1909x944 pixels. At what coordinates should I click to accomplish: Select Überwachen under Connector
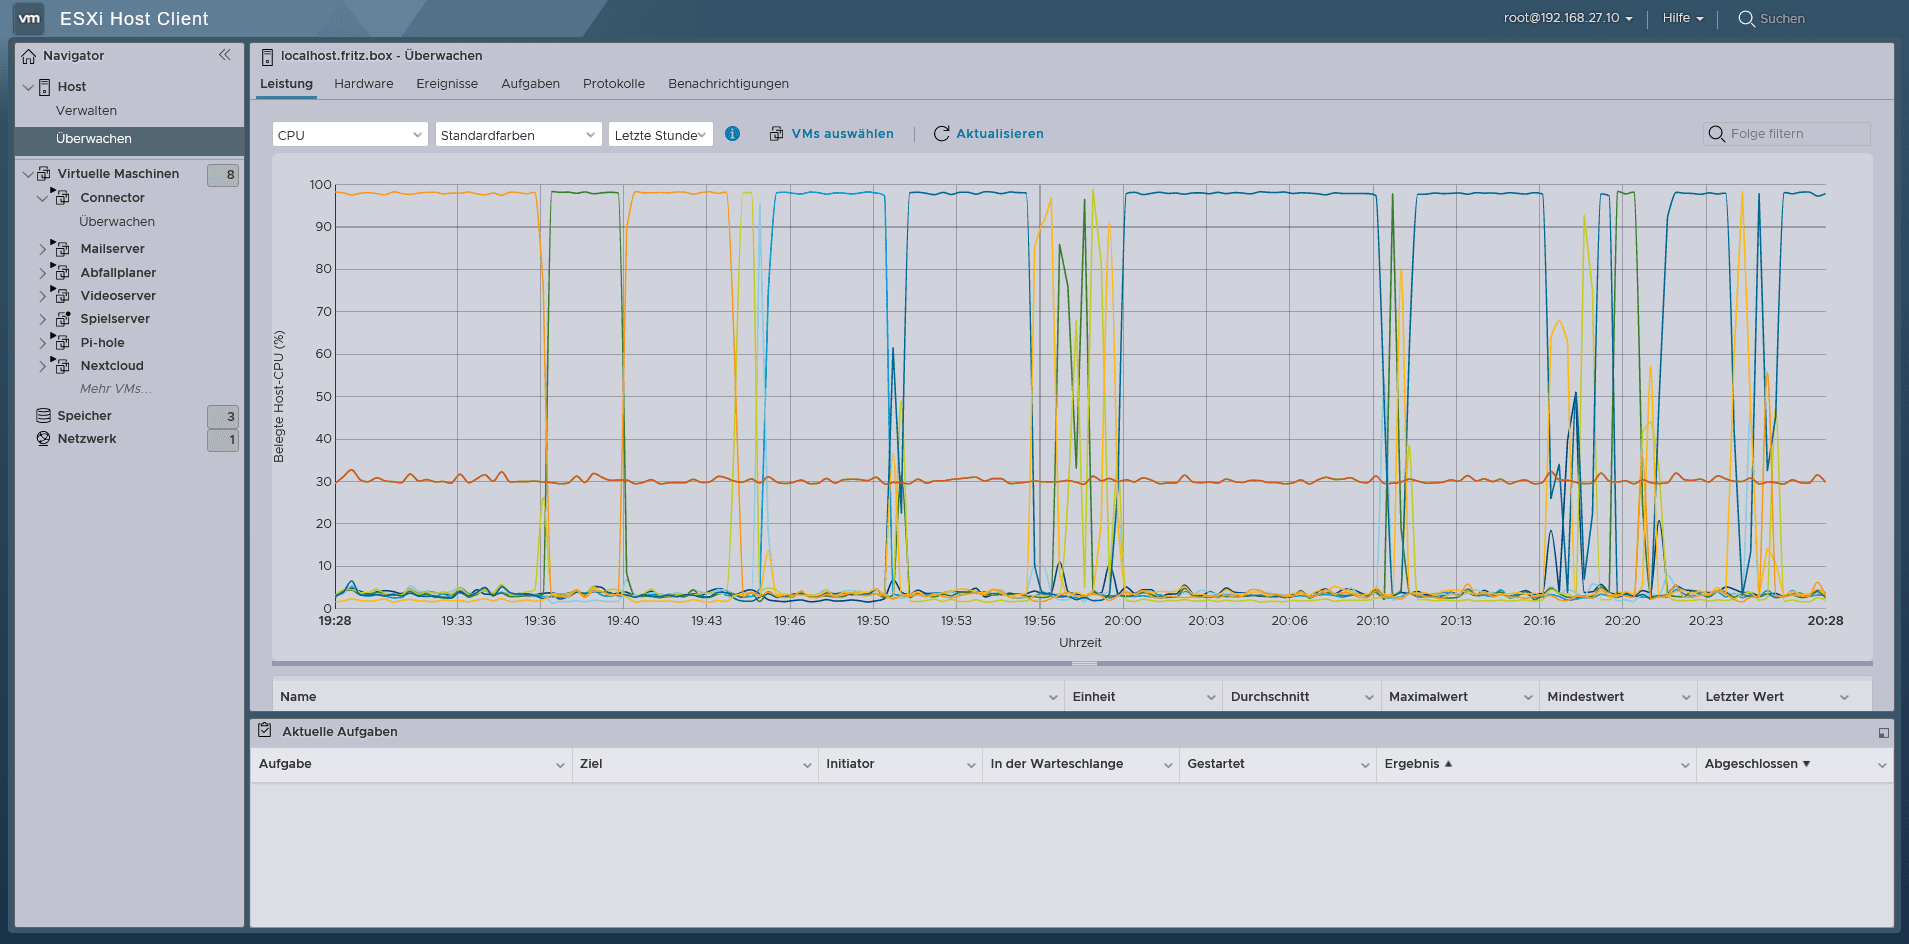tap(117, 222)
